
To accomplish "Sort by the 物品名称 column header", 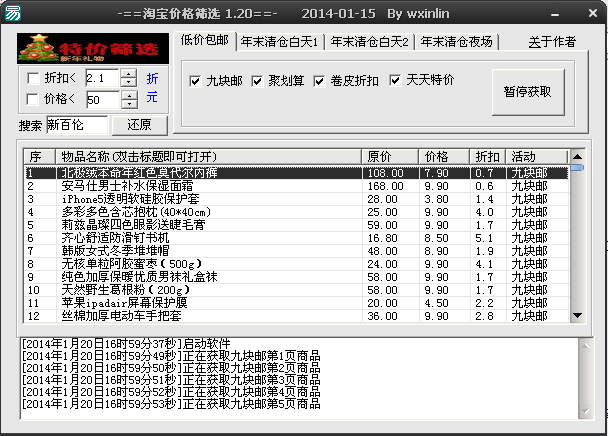I will 209,157.
